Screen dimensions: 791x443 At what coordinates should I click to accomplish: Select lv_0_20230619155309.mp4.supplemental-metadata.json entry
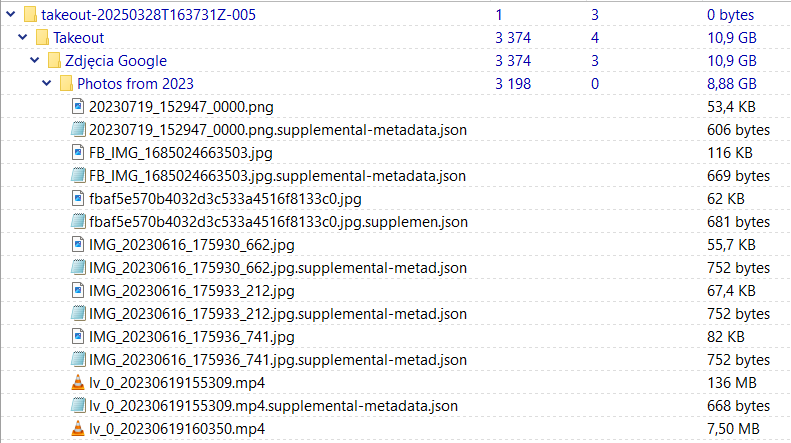pyautogui.click(x=273, y=406)
